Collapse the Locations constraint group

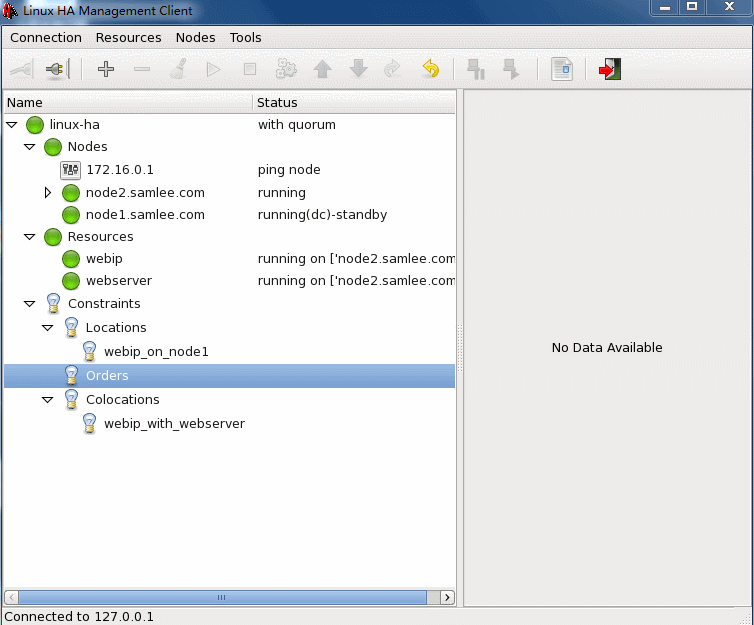48,328
